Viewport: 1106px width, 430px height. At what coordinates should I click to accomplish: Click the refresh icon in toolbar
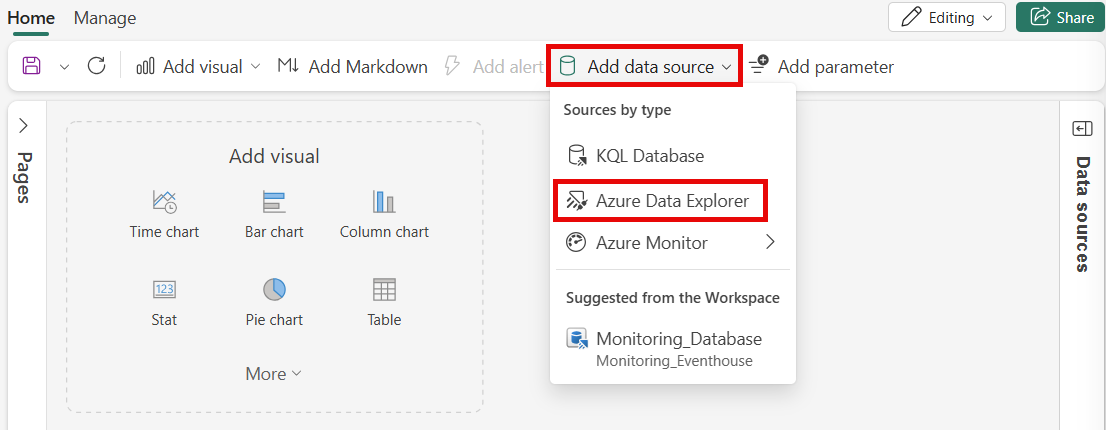[x=96, y=66]
